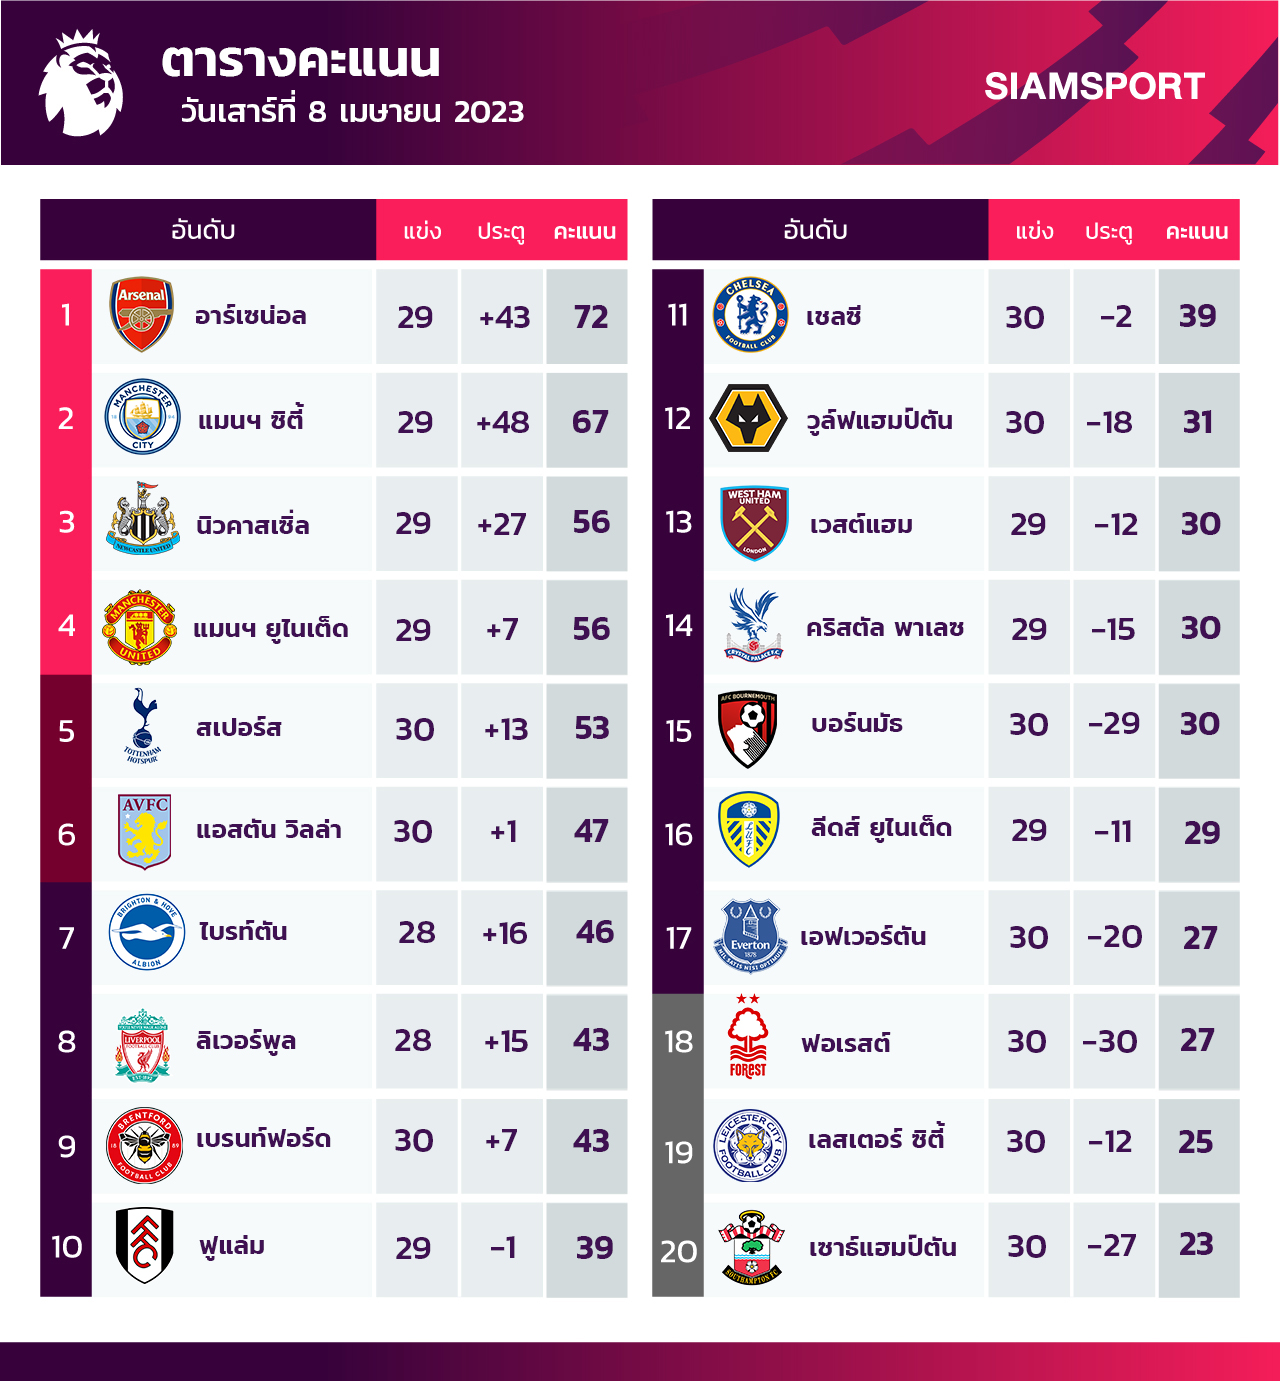Click the Liverpool team name text
This screenshot has height=1381, width=1280.
pyautogui.click(x=246, y=1041)
